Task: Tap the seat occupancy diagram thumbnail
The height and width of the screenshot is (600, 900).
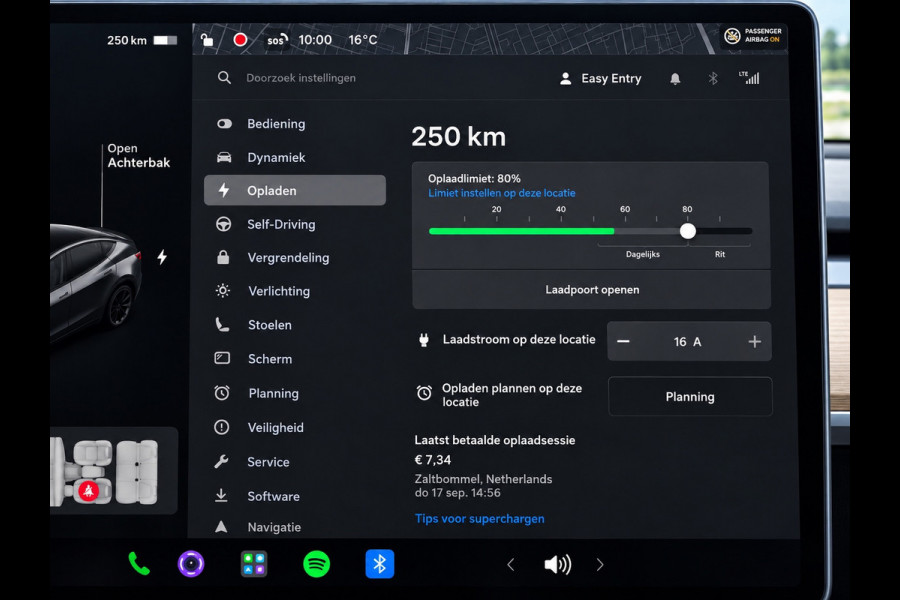Action: coord(114,471)
